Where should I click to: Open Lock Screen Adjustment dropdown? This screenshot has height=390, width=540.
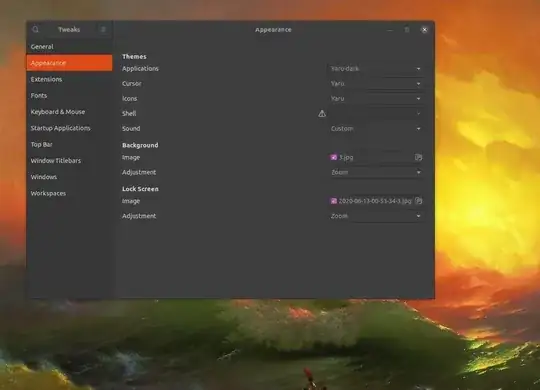tap(375, 216)
